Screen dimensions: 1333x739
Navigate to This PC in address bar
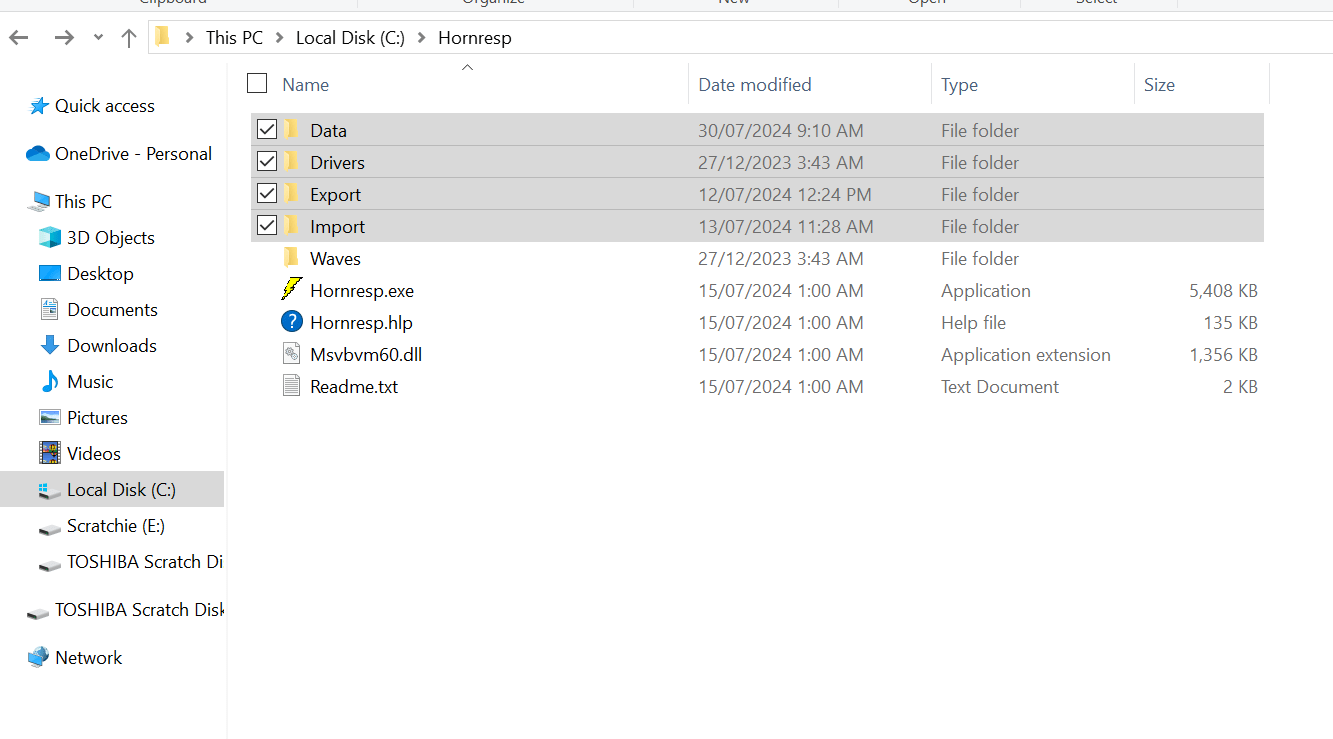[235, 38]
